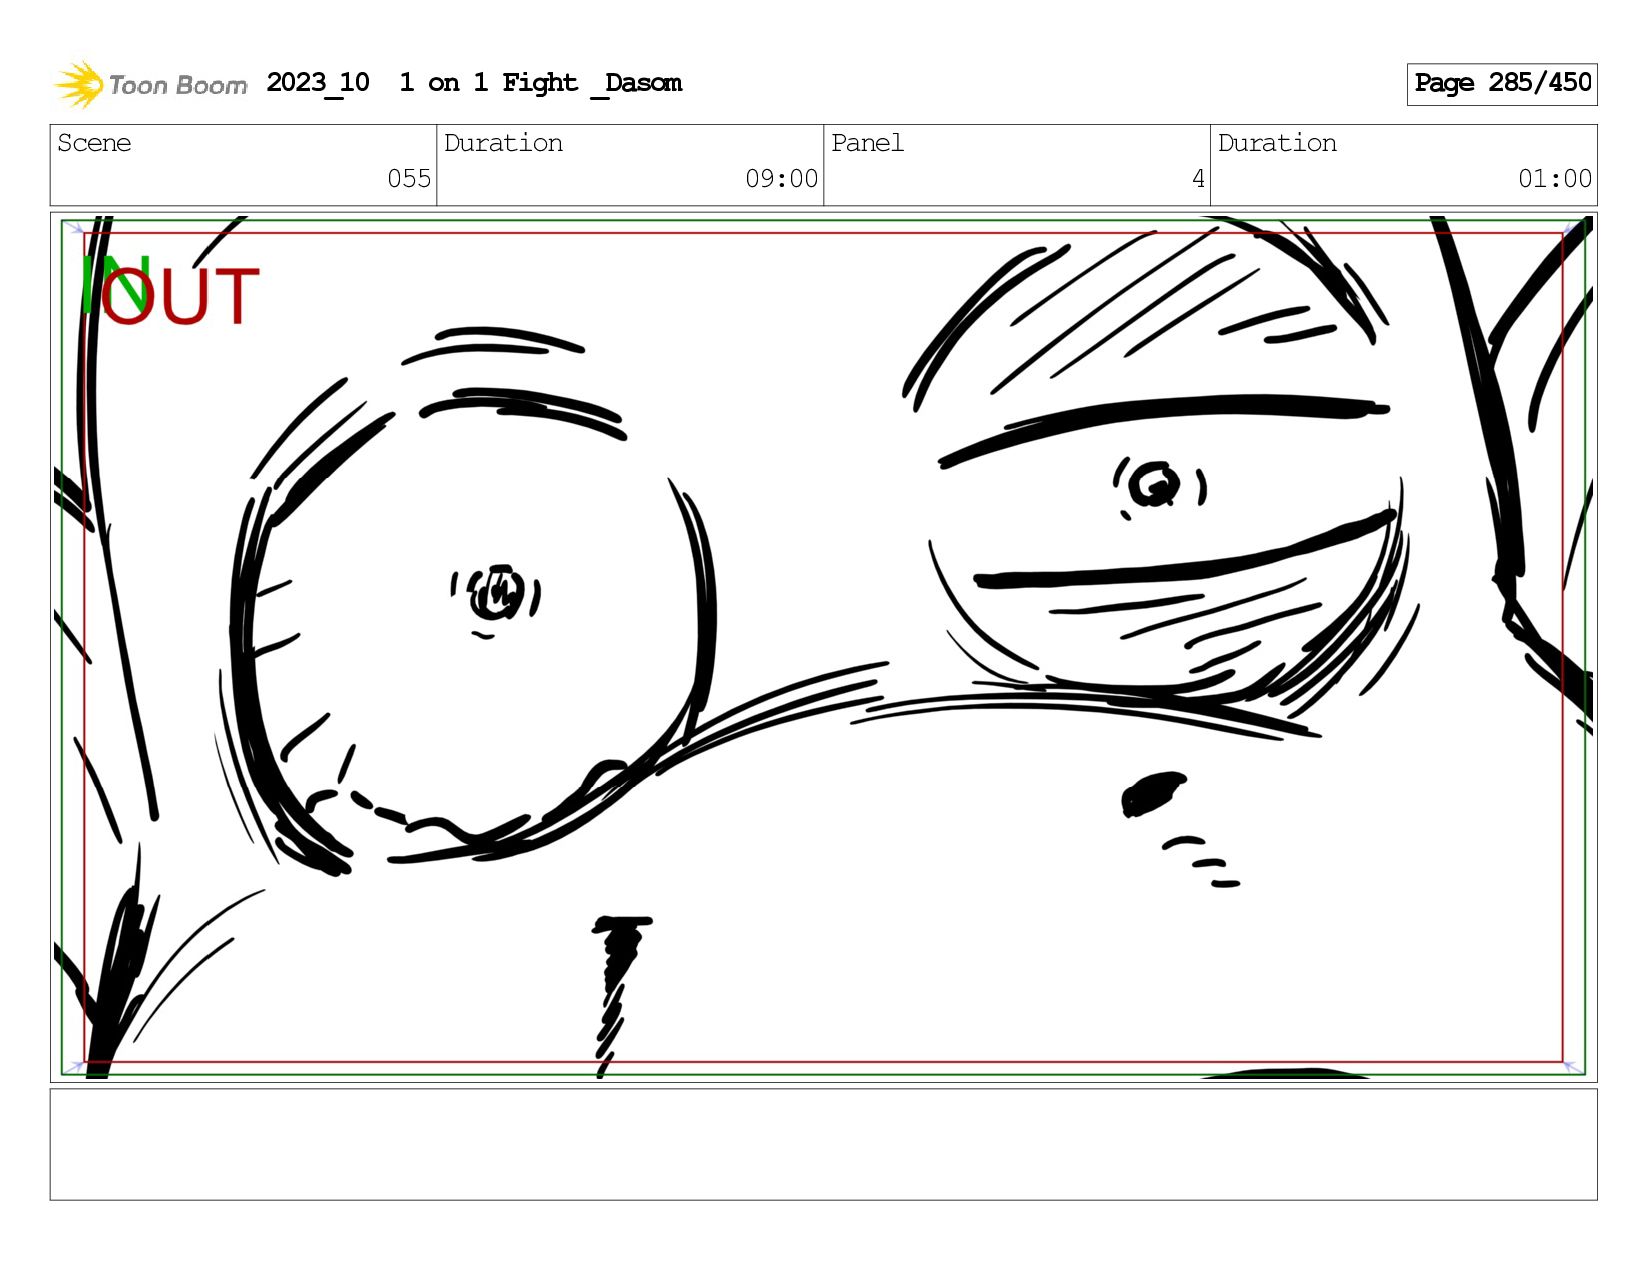Click the 'Page 285/450' page indicator

(1502, 84)
